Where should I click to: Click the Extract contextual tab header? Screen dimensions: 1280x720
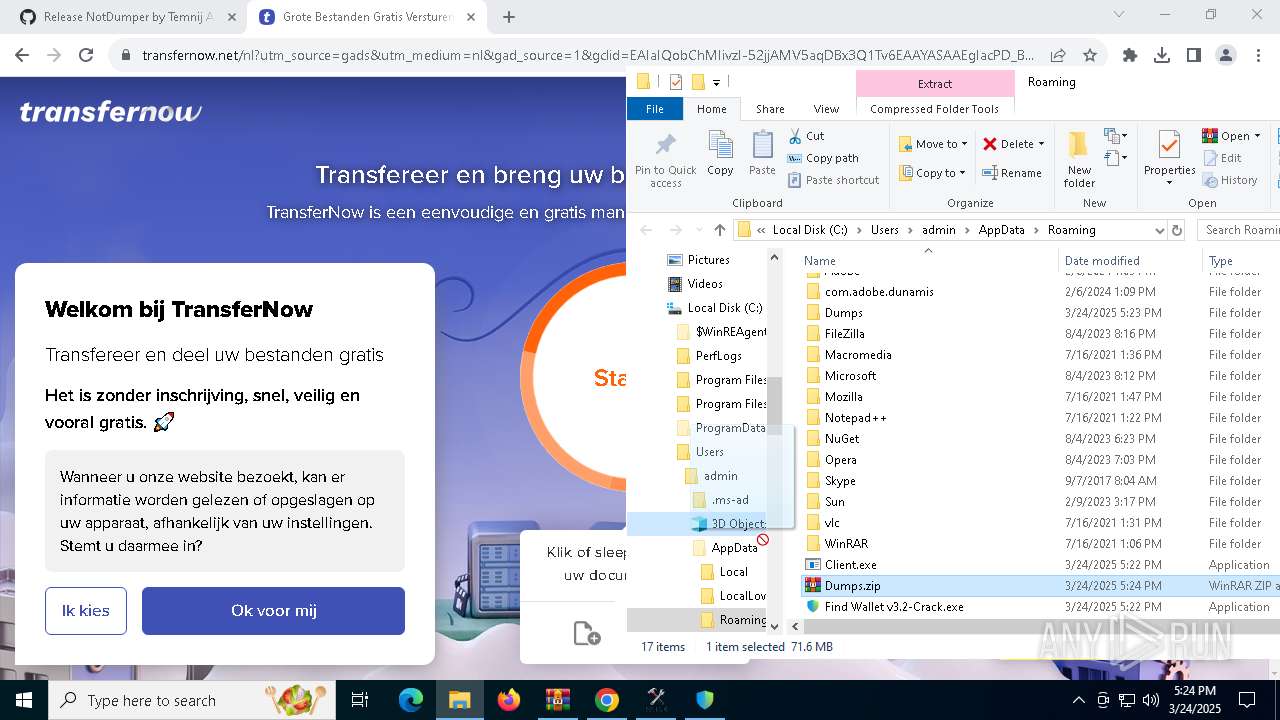935,84
